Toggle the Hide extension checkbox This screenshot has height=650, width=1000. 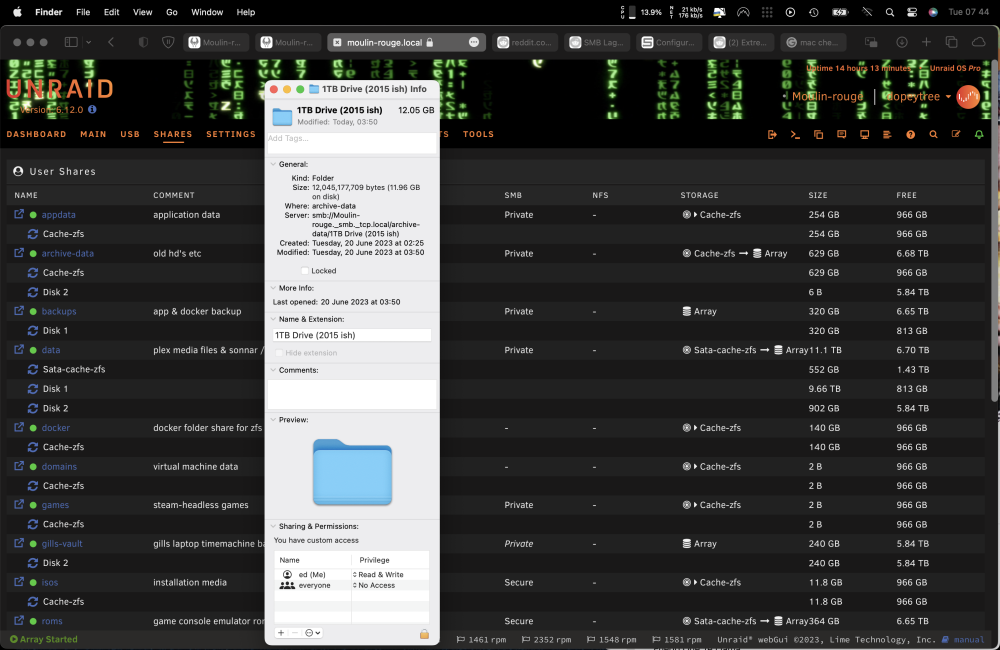(279, 353)
